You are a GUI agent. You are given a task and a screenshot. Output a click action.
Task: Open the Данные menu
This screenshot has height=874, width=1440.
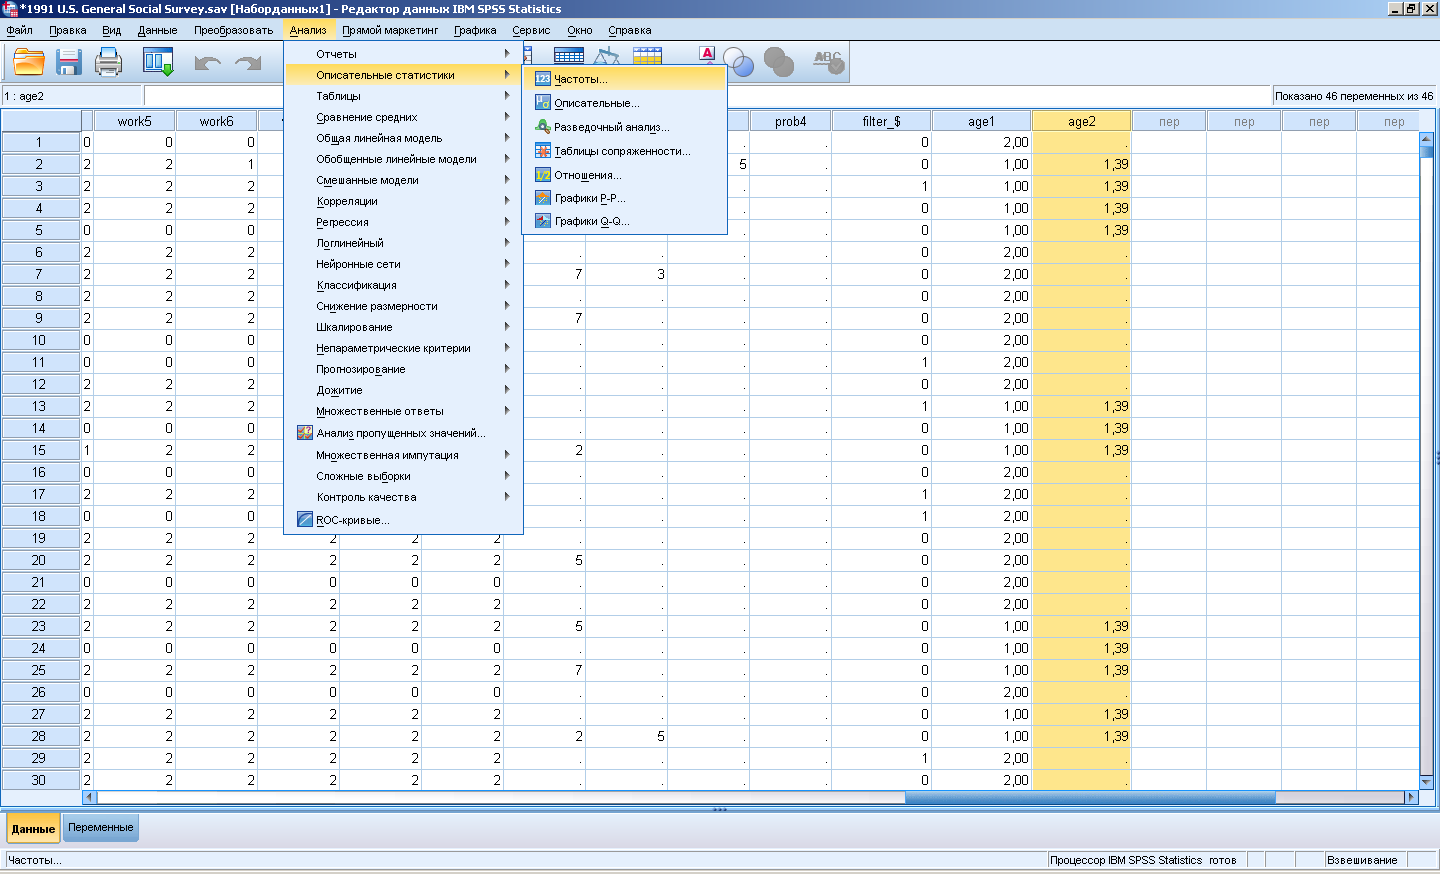click(157, 30)
